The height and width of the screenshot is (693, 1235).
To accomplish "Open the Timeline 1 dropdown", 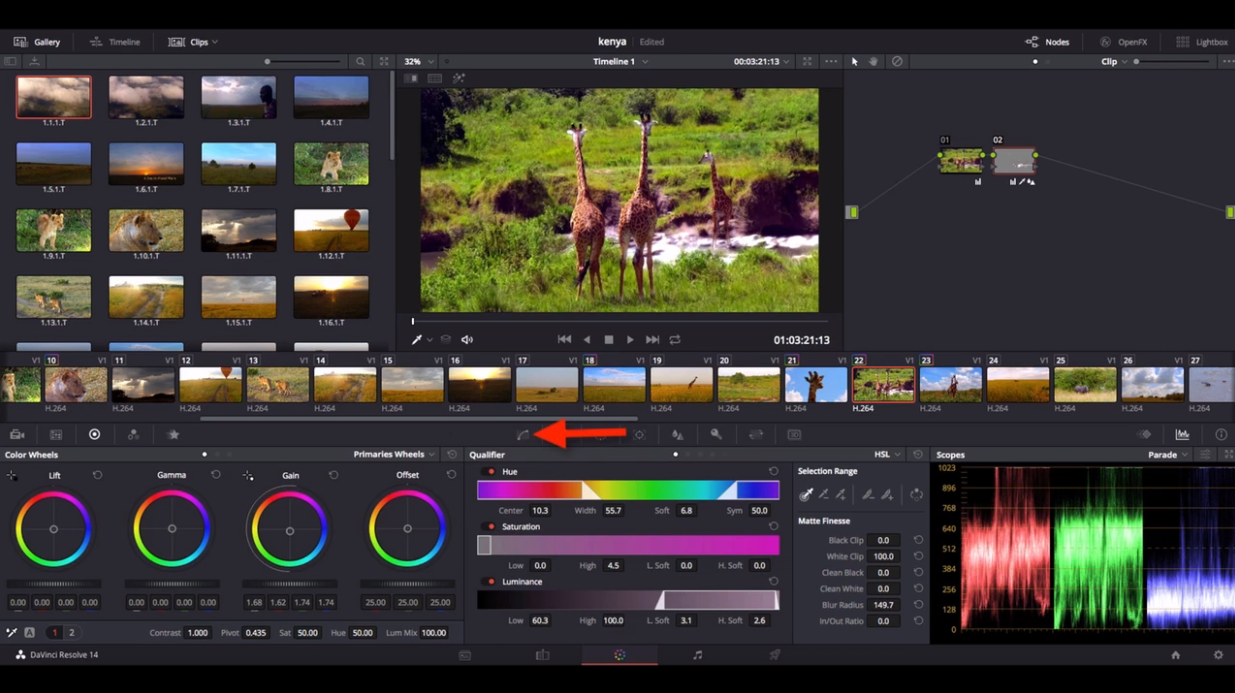I will coord(620,62).
